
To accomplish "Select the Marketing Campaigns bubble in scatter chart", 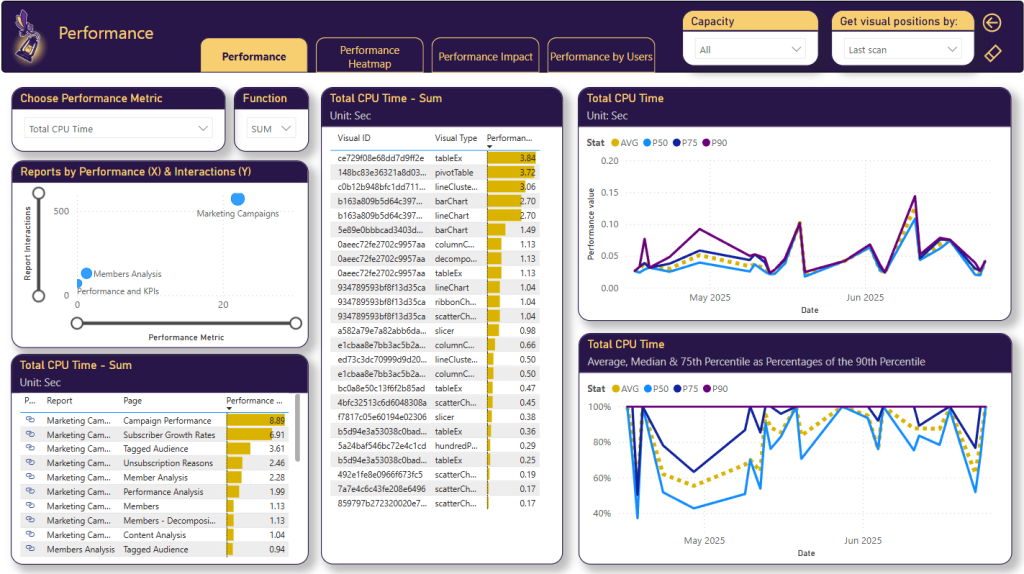I will [238, 199].
